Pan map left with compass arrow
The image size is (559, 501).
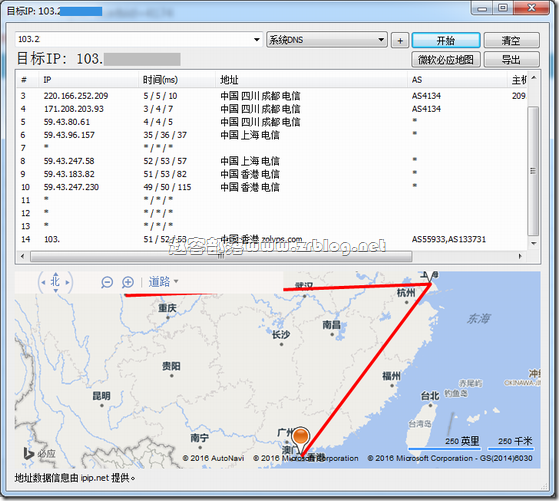pos(43,282)
